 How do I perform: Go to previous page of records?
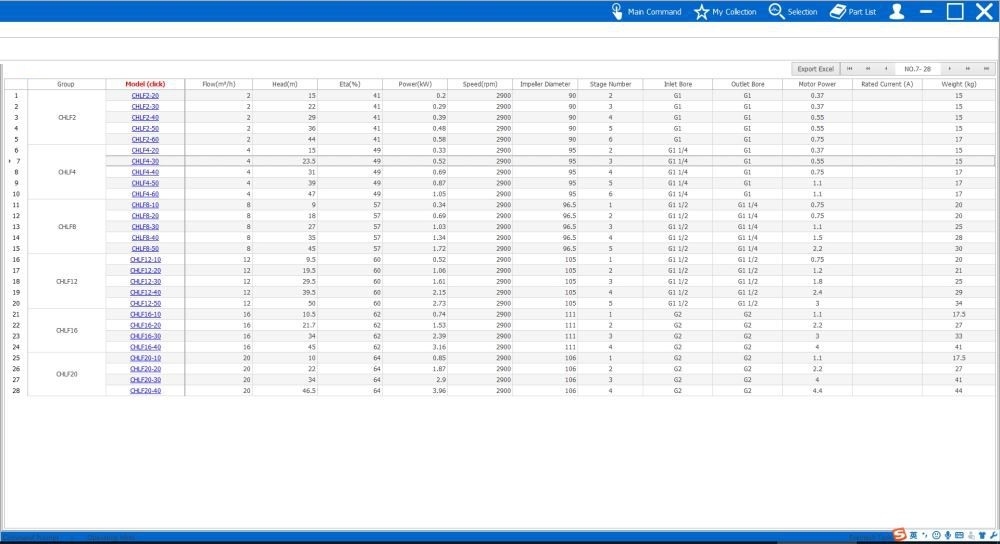tap(868, 69)
